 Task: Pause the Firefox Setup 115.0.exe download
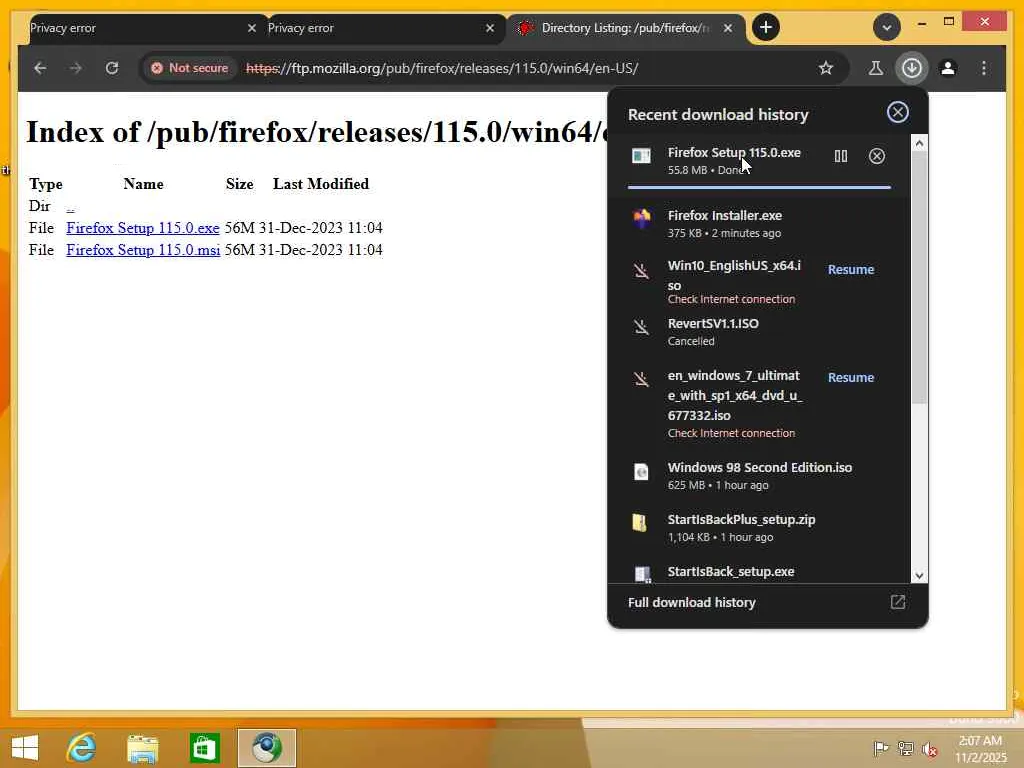click(x=841, y=156)
